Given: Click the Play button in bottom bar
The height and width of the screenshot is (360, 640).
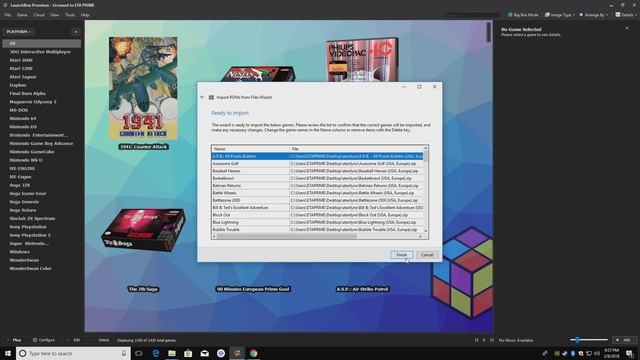Looking at the screenshot, I should coord(14,340).
